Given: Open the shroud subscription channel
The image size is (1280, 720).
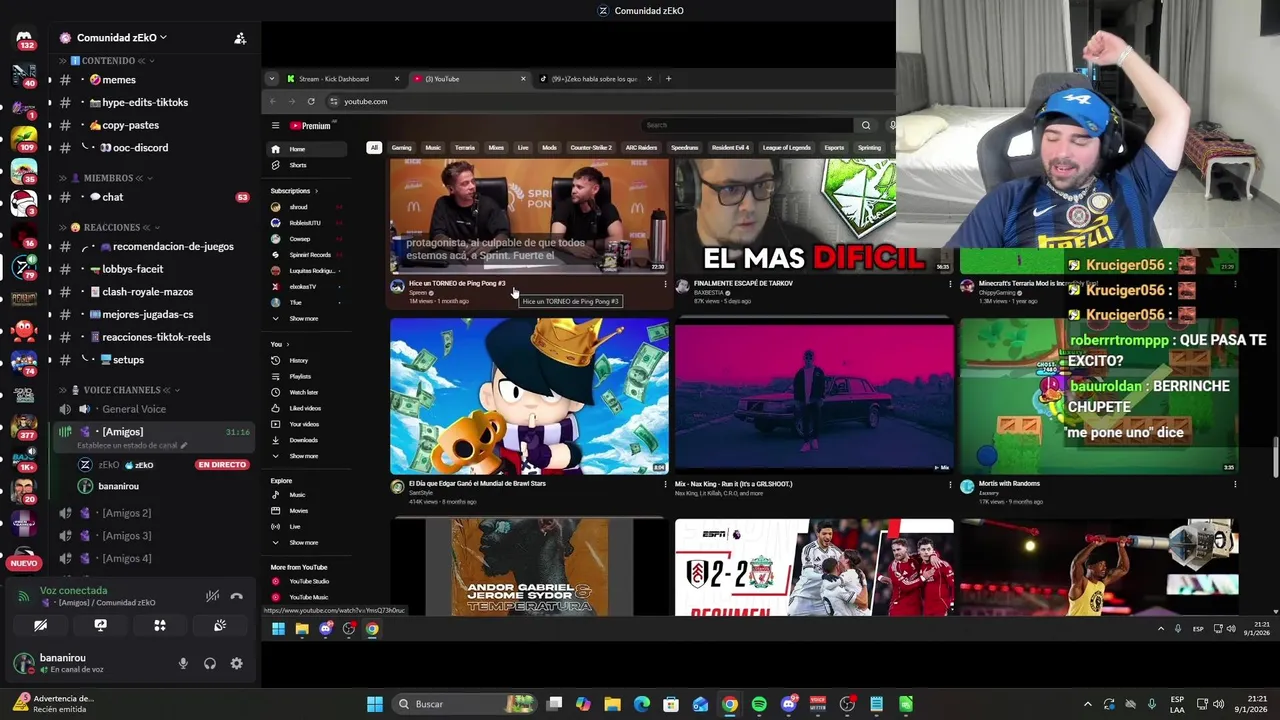Looking at the screenshot, I should click(x=298, y=207).
